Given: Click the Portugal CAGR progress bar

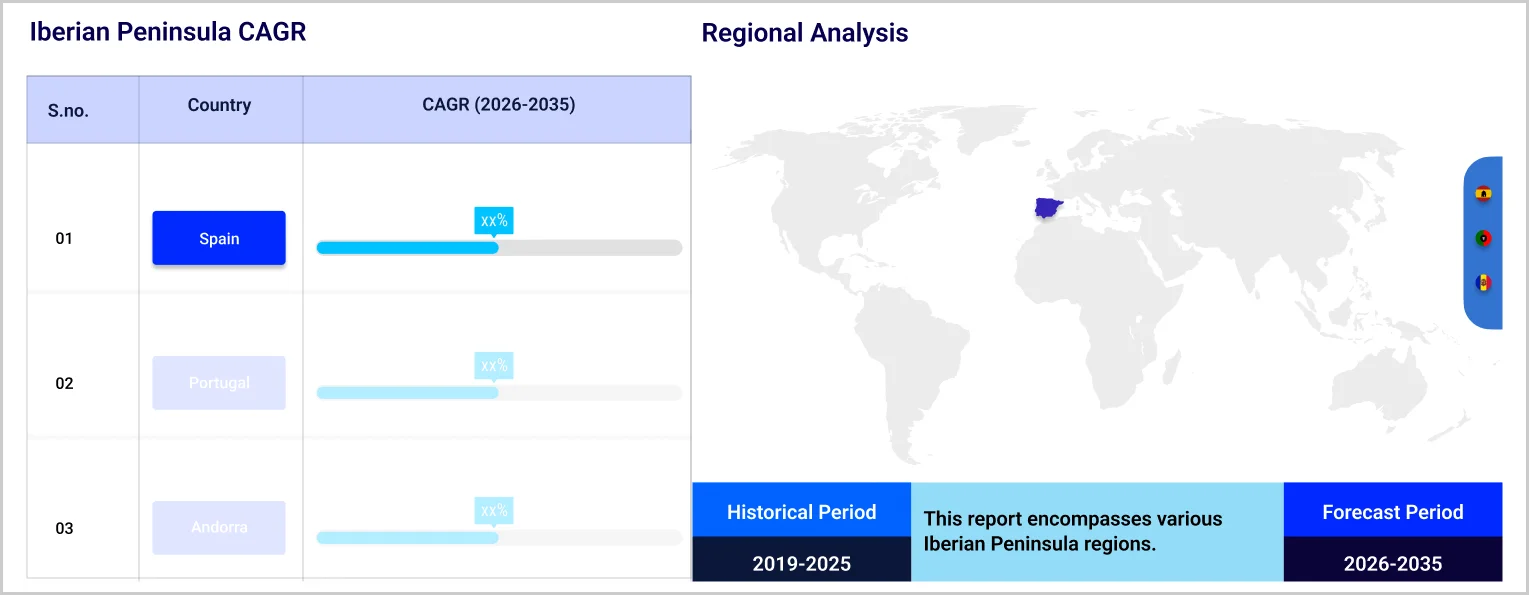Looking at the screenshot, I should (x=499, y=393).
